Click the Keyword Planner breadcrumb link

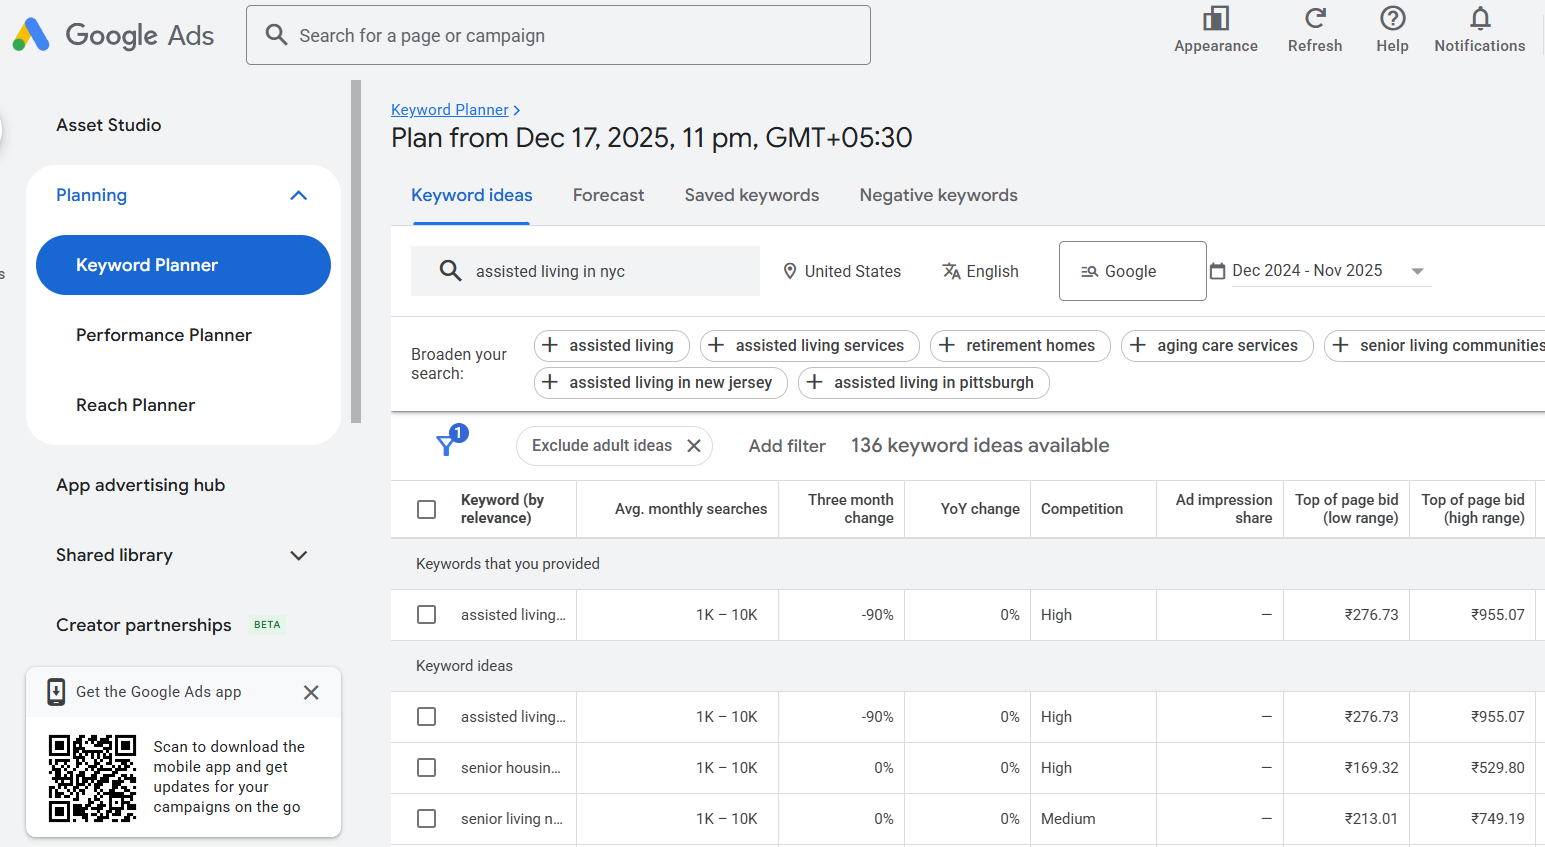point(450,110)
